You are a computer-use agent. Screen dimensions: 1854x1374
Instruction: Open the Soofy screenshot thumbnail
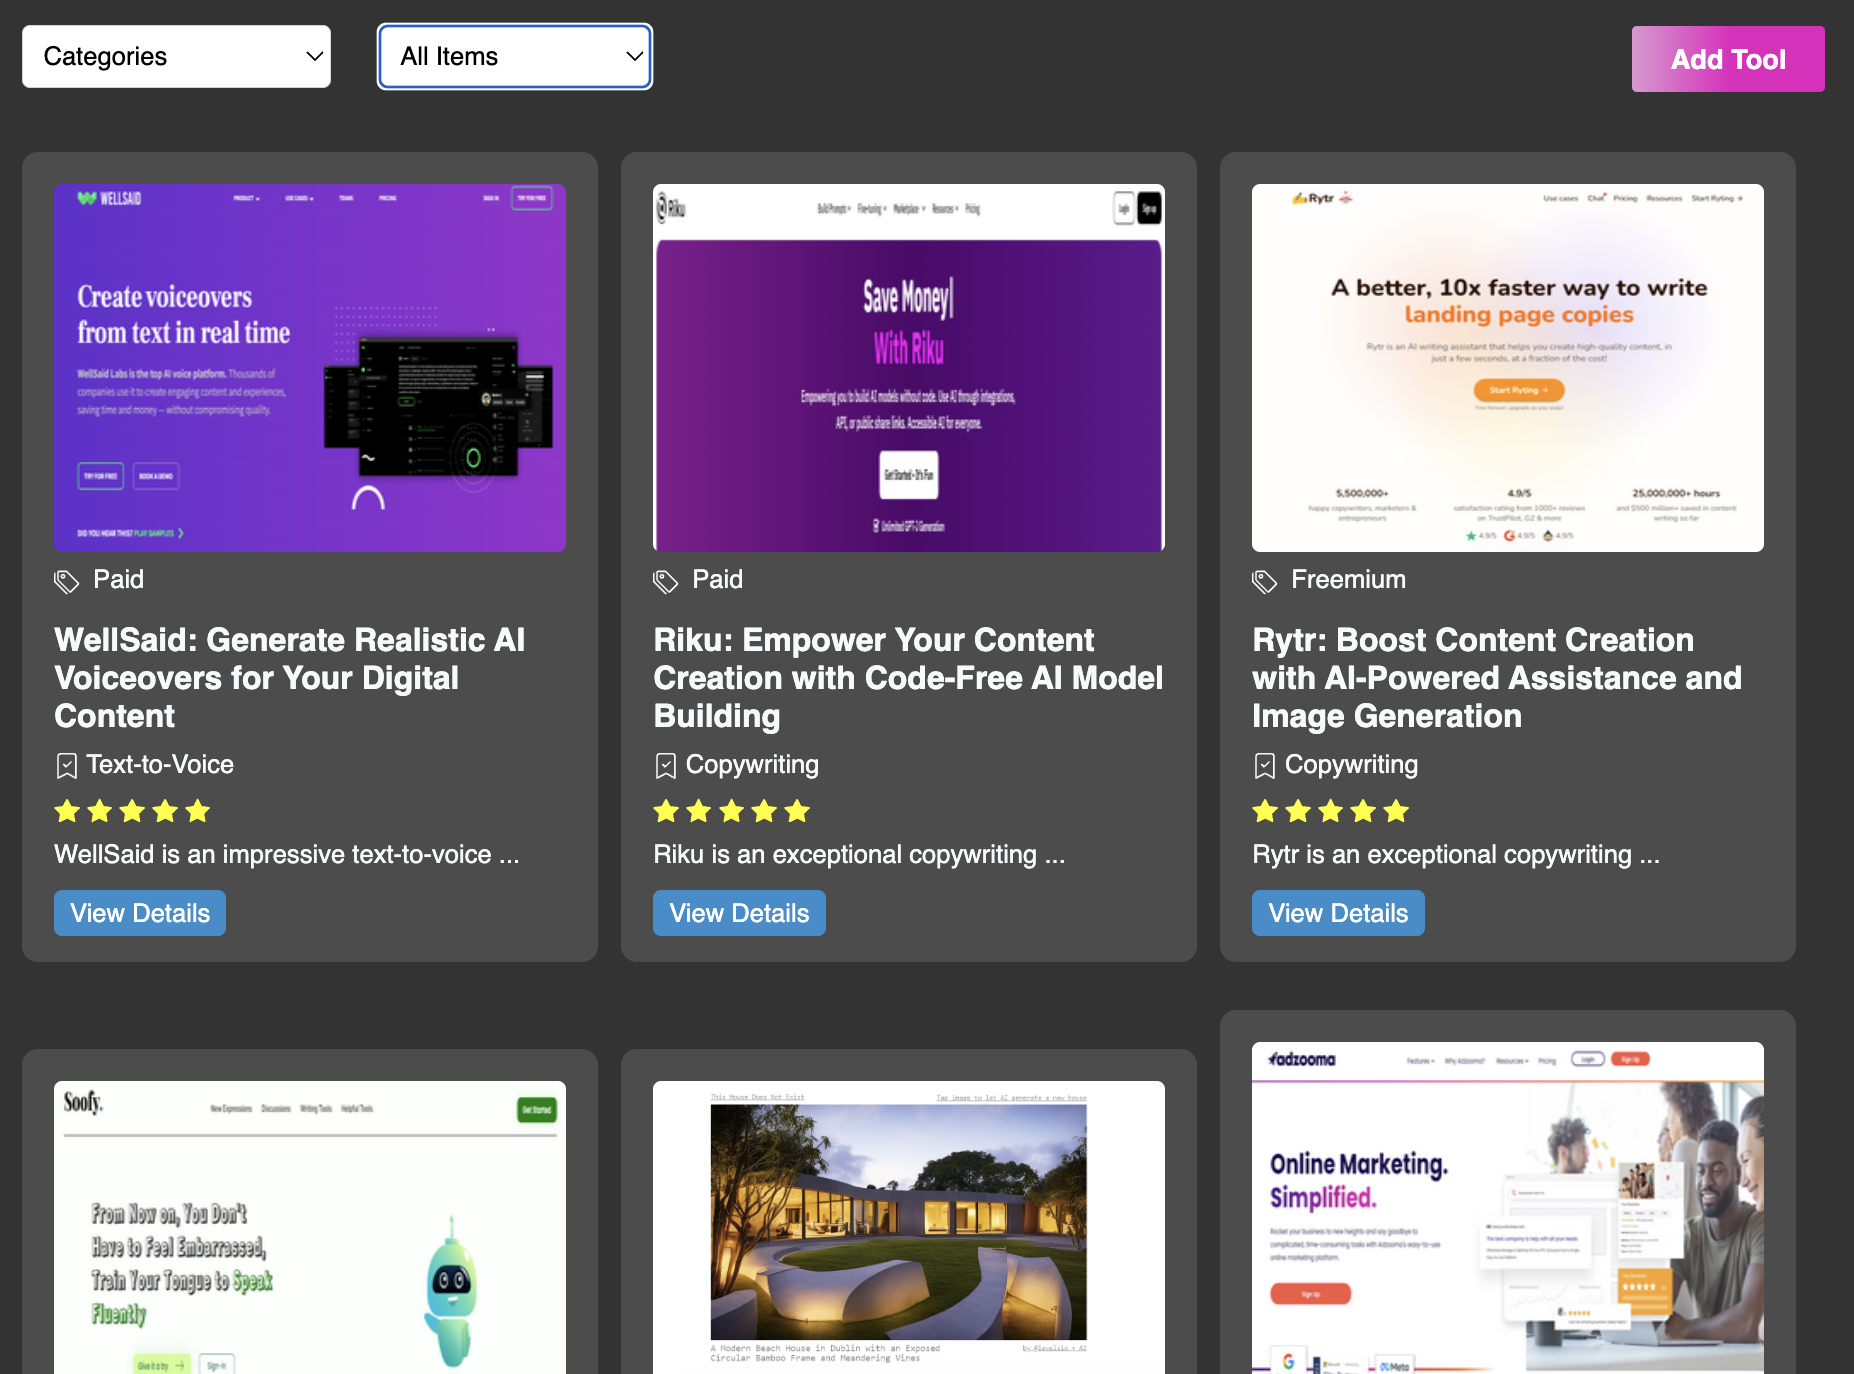click(x=310, y=1227)
